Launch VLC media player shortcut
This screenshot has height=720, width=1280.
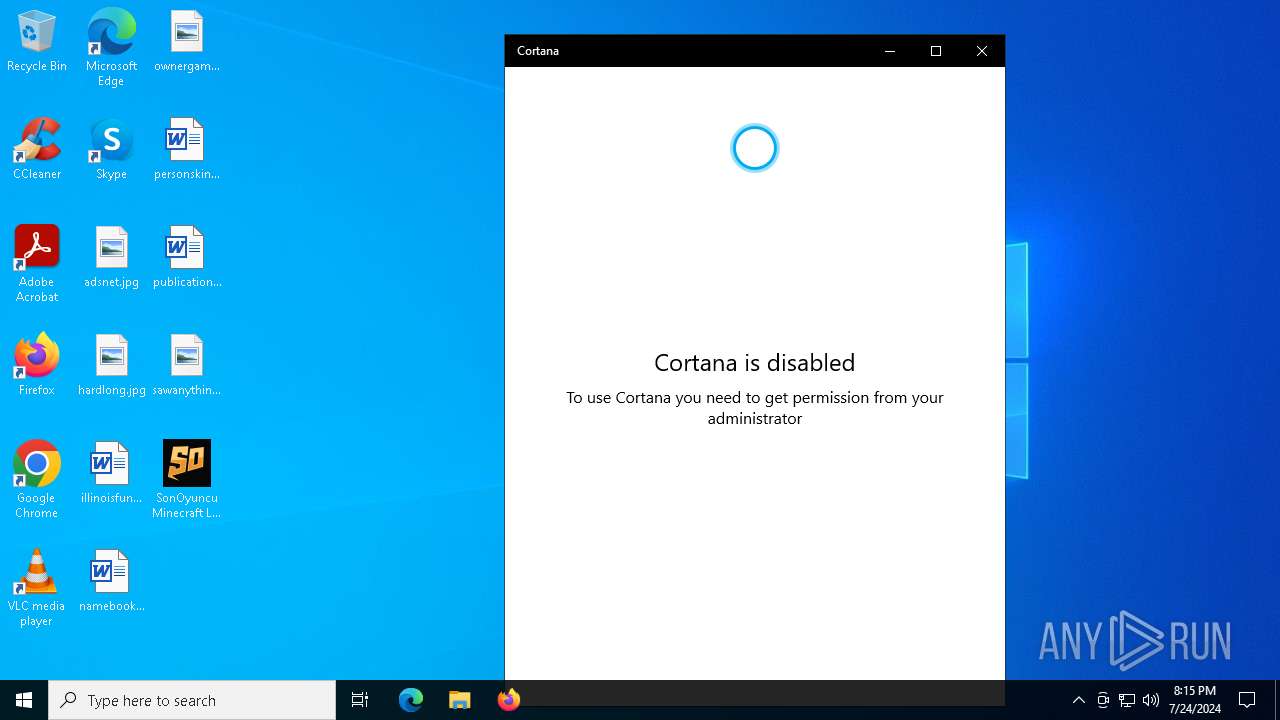pos(37,588)
